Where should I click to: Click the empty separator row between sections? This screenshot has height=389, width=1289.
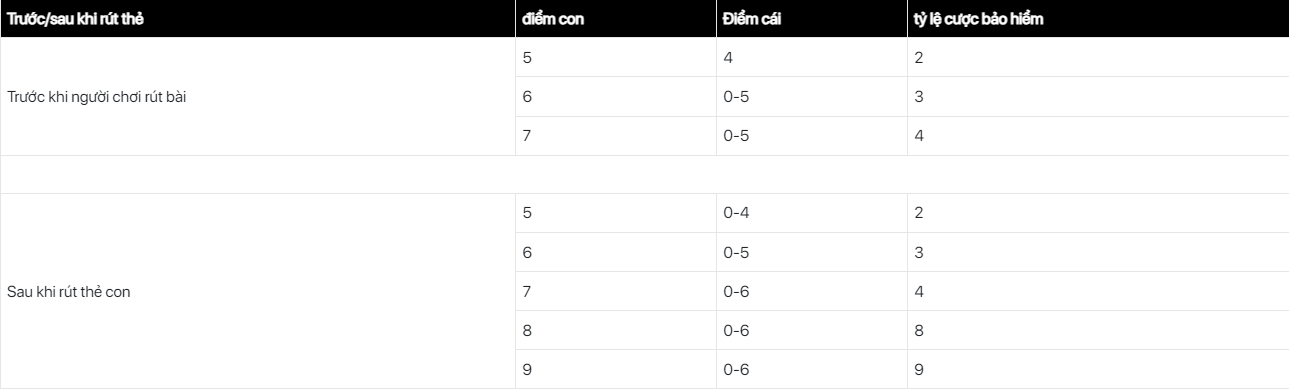tap(644, 175)
